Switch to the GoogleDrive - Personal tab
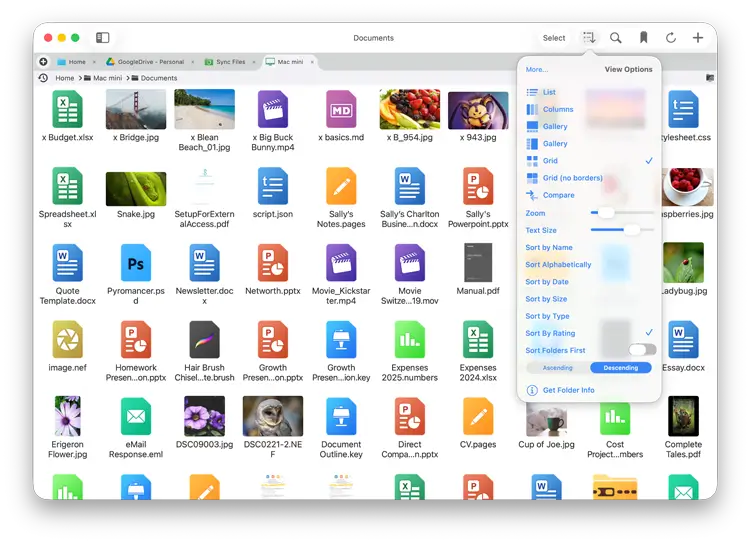Viewport: 750px width, 543px height. click(x=144, y=62)
